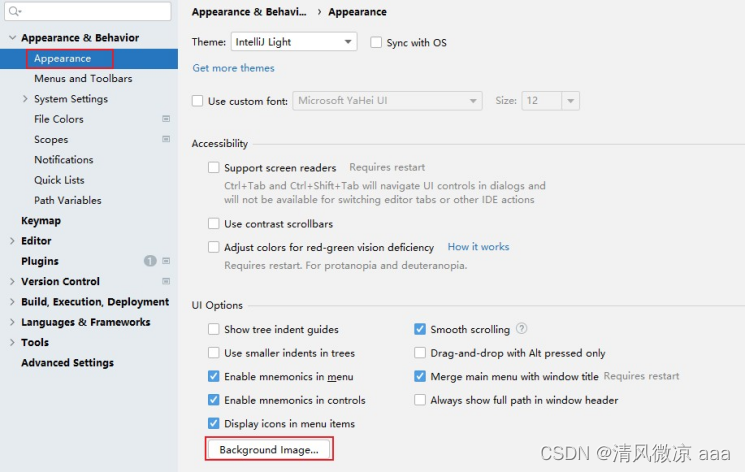745x472 pixels.
Task: Open File Colors settings
Action: (59, 119)
